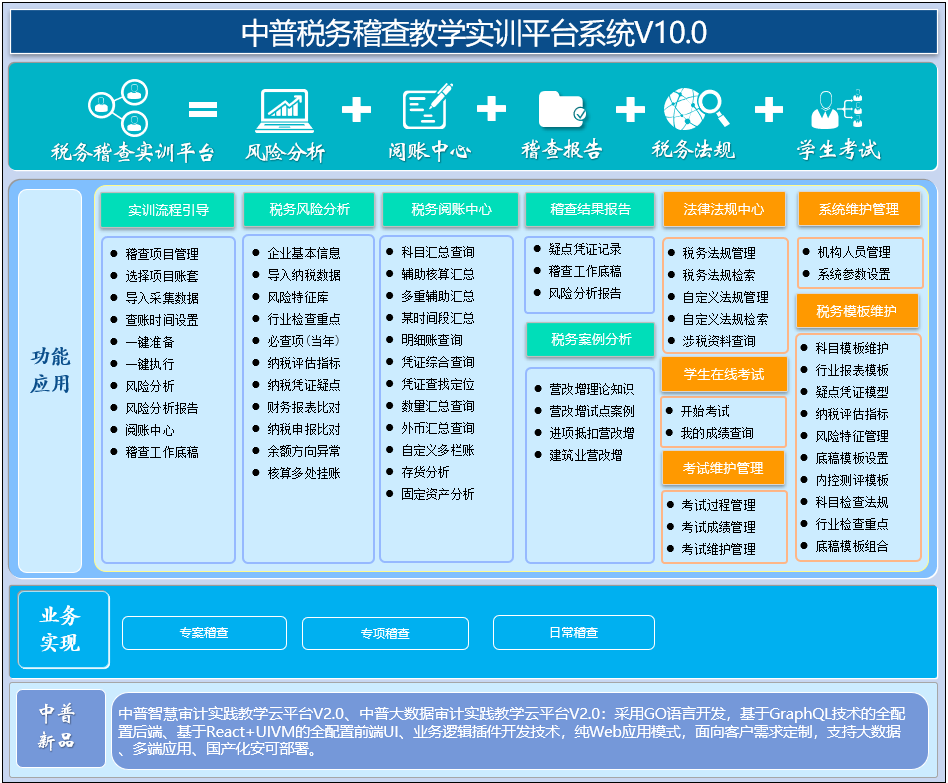Select 风险特征库 item
Screen dimensions: 948x783
point(297,297)
